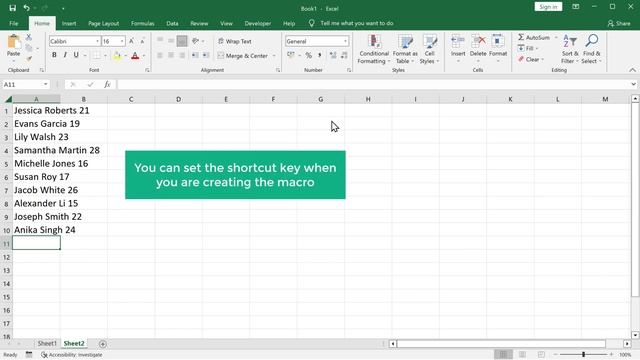Image resolution: width=640 pixels, height=360 pixels.
Task: Switch to Page Layout view in status bar
Action: tap(522, 355)
